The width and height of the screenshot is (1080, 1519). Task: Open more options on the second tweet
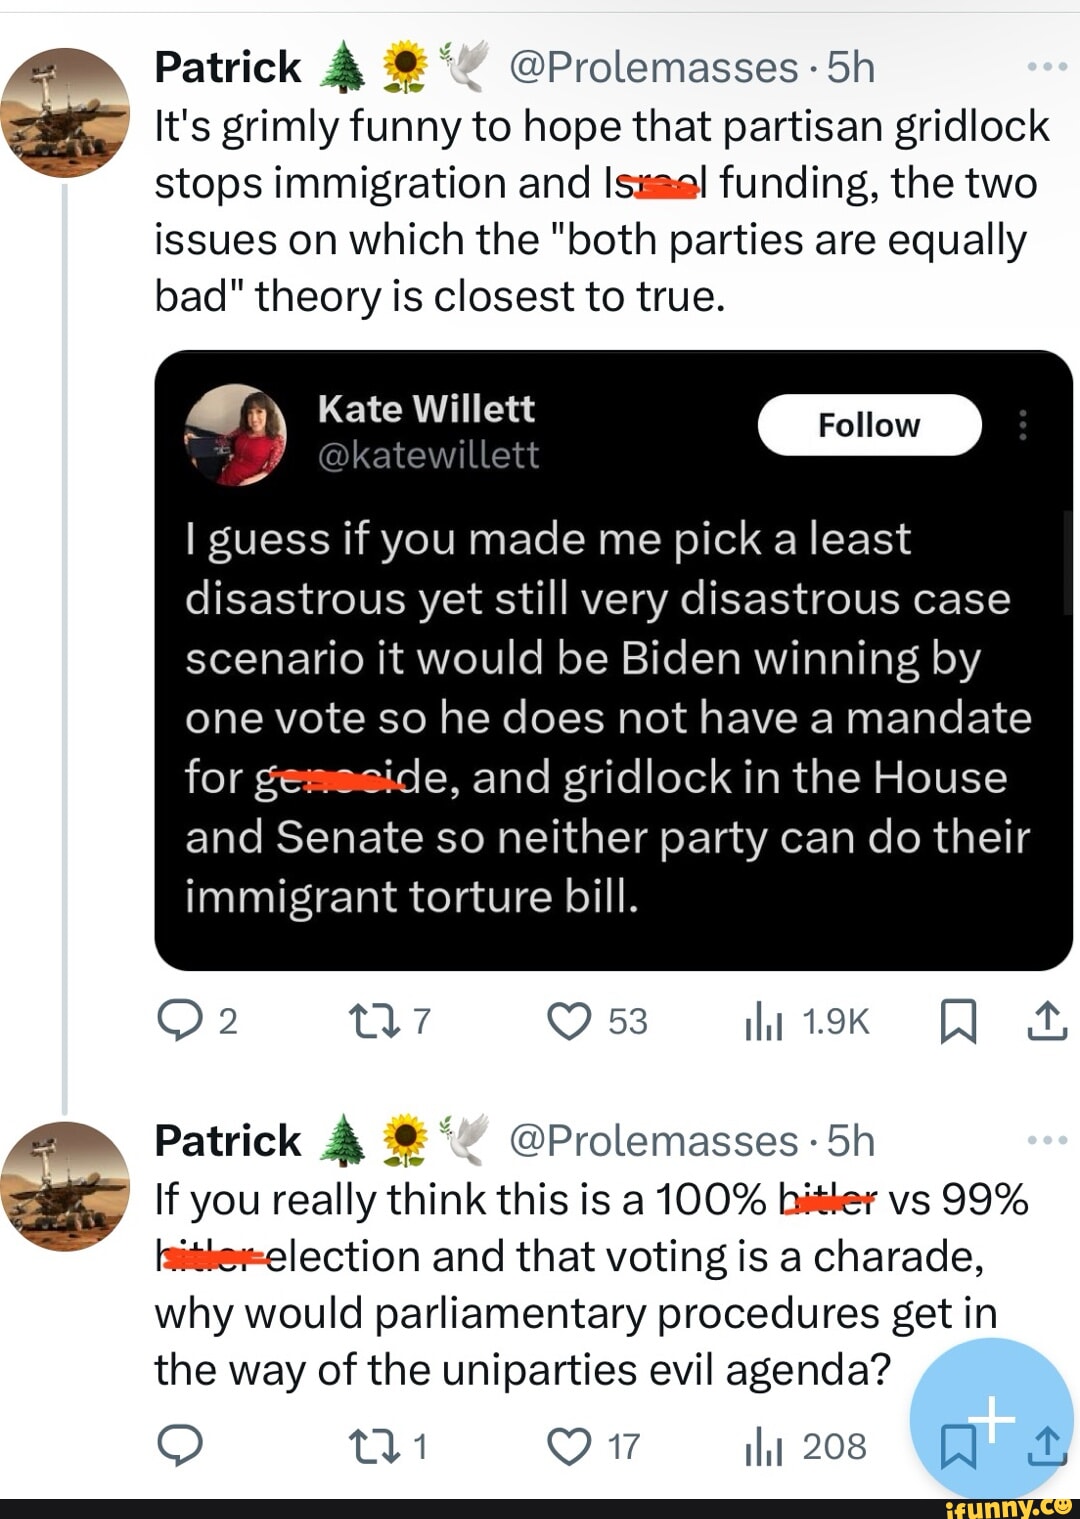tap(1047, 1140)
